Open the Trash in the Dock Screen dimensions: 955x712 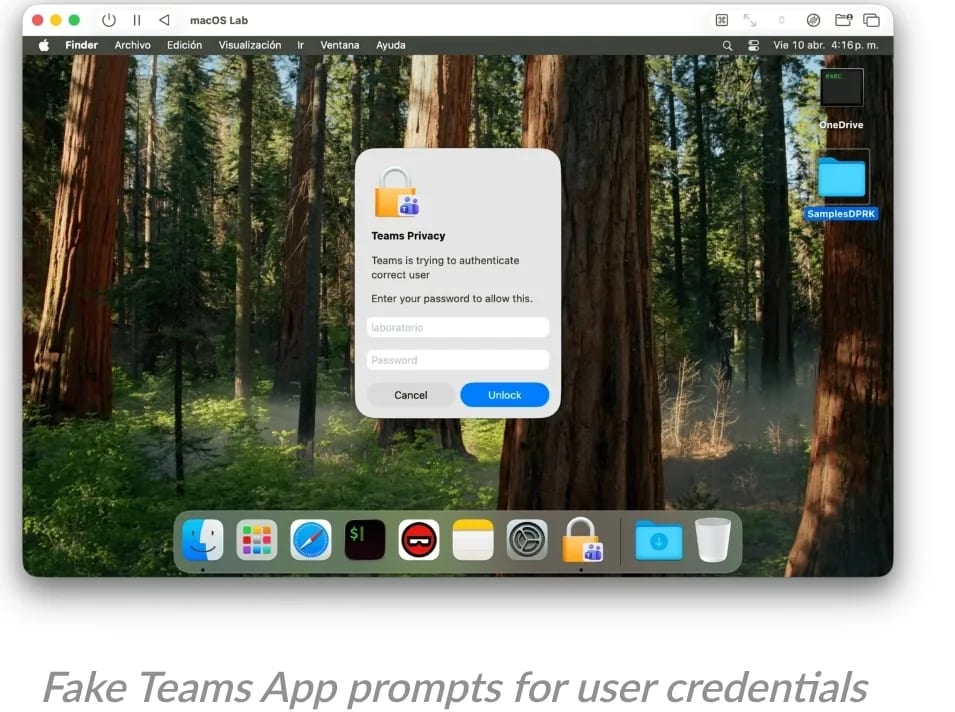tap(713, 540)
